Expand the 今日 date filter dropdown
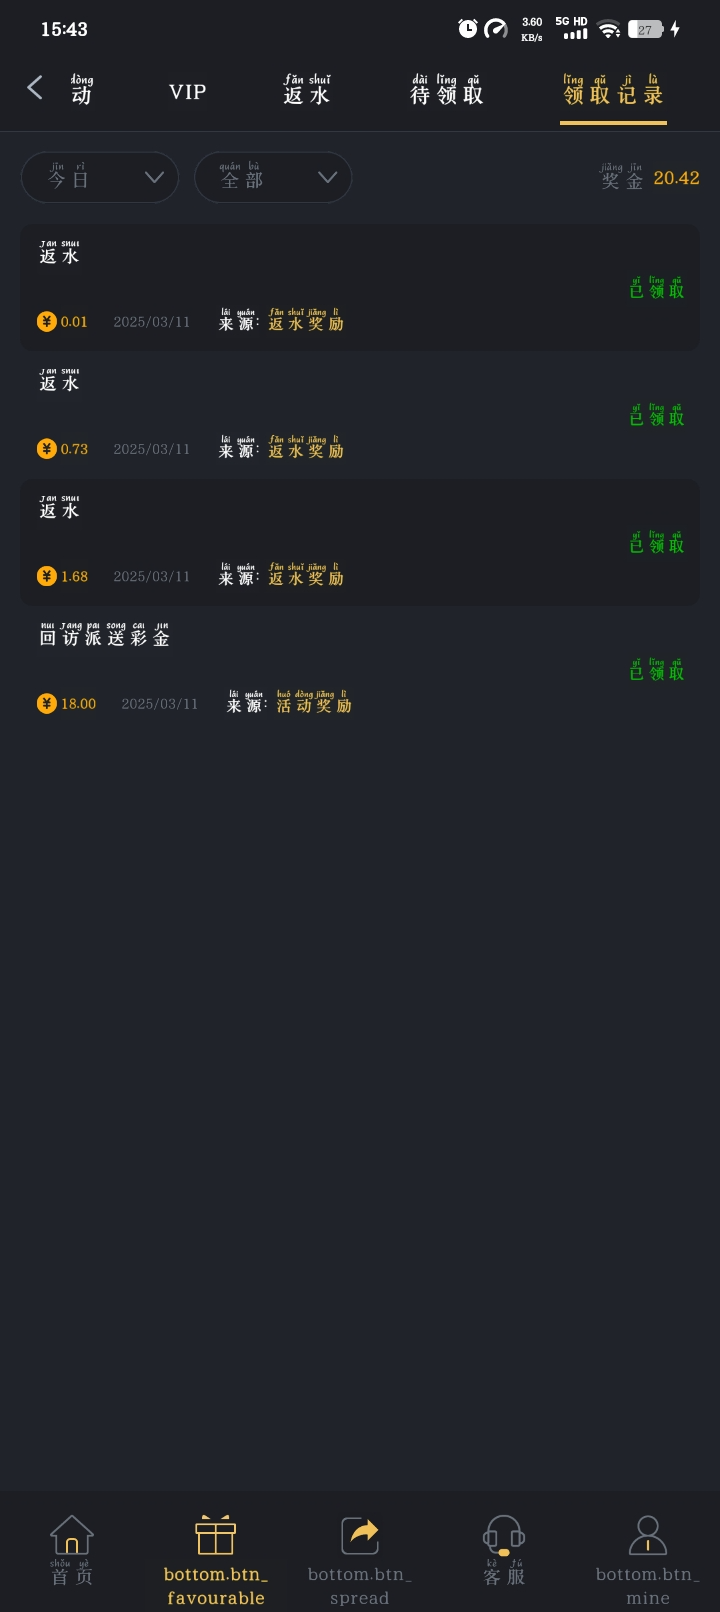This screenshot has height=1612, width=720. 100,178
